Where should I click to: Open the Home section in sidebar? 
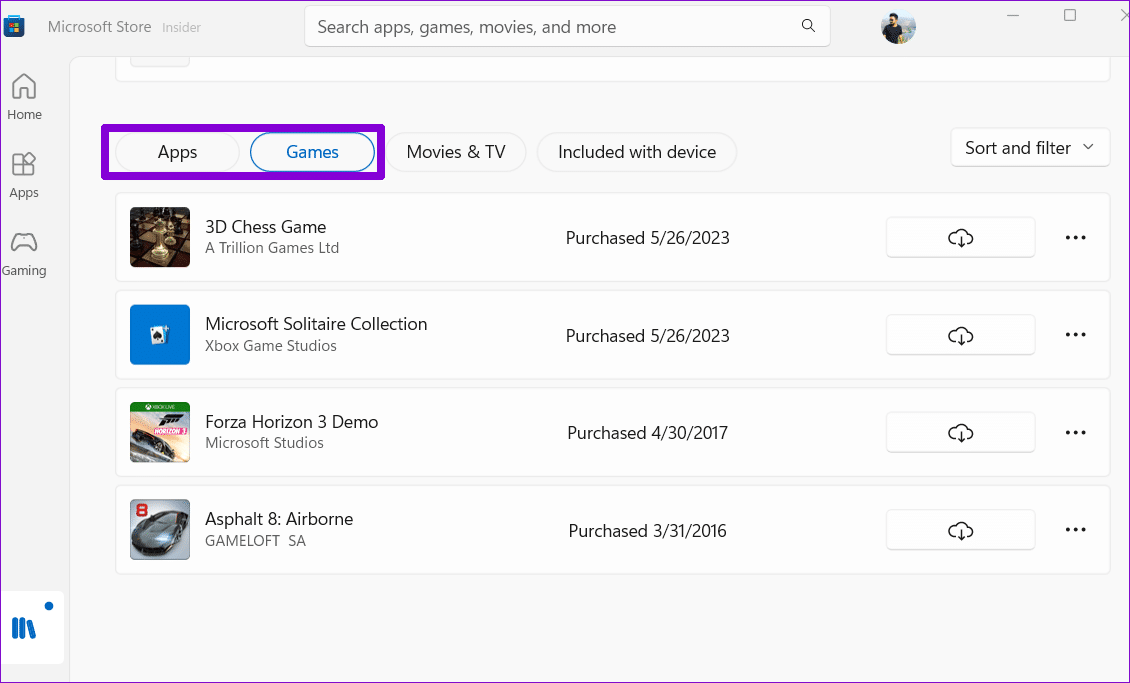click(x=25, y=97)
